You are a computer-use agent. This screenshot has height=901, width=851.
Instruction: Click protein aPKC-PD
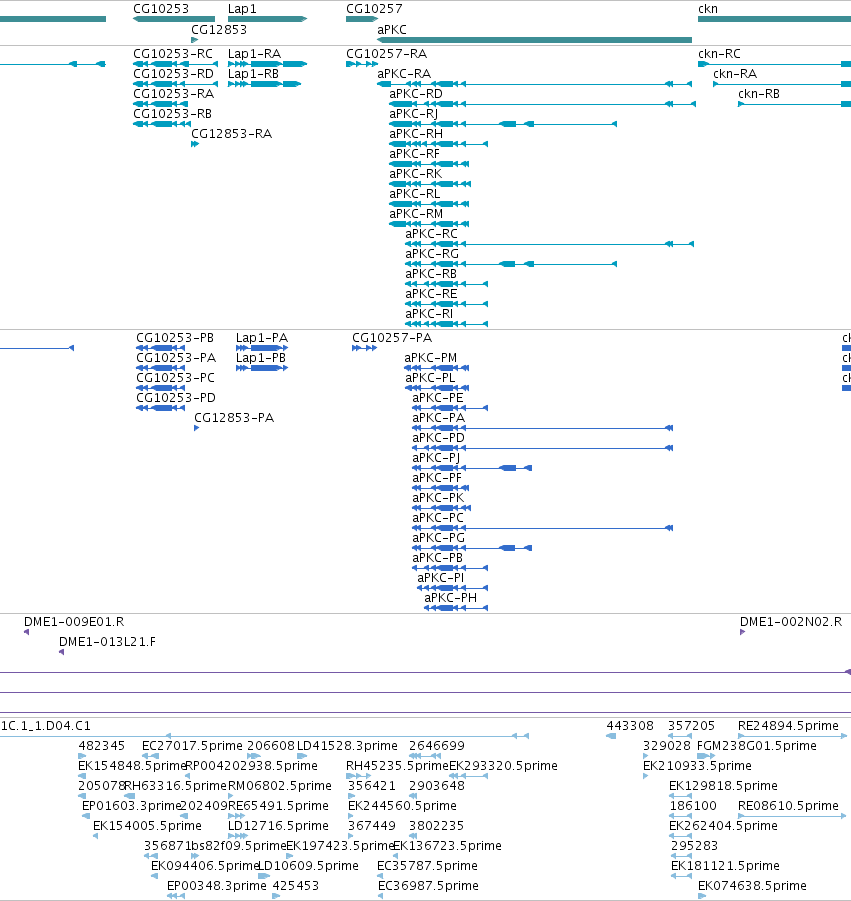click(x=542, y=448)
